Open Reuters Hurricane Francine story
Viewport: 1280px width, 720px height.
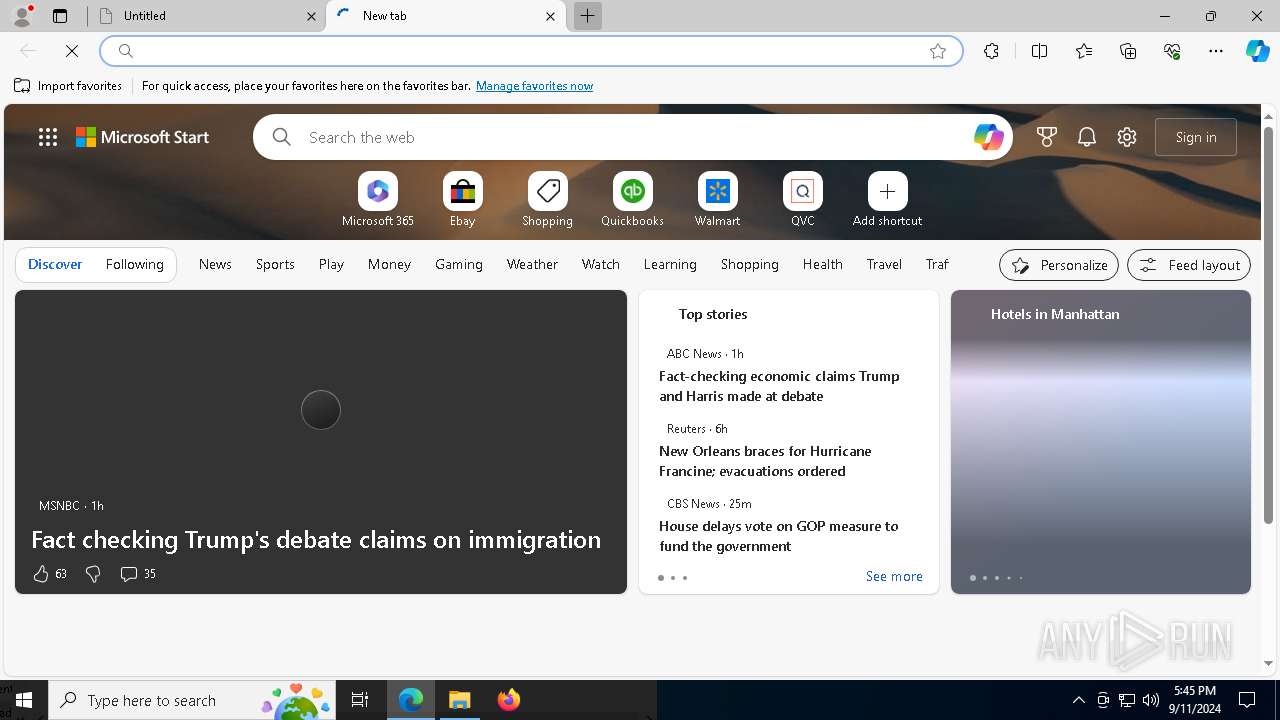765,461
